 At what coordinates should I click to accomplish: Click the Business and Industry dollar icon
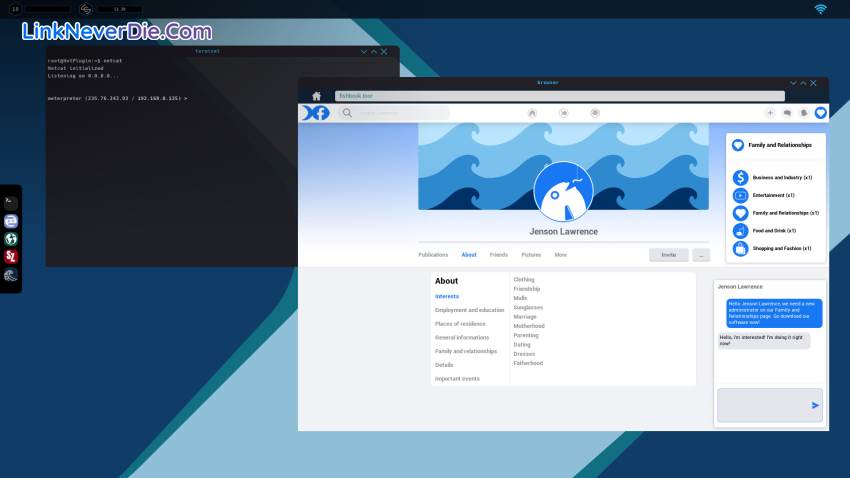(x=740, y=177)
